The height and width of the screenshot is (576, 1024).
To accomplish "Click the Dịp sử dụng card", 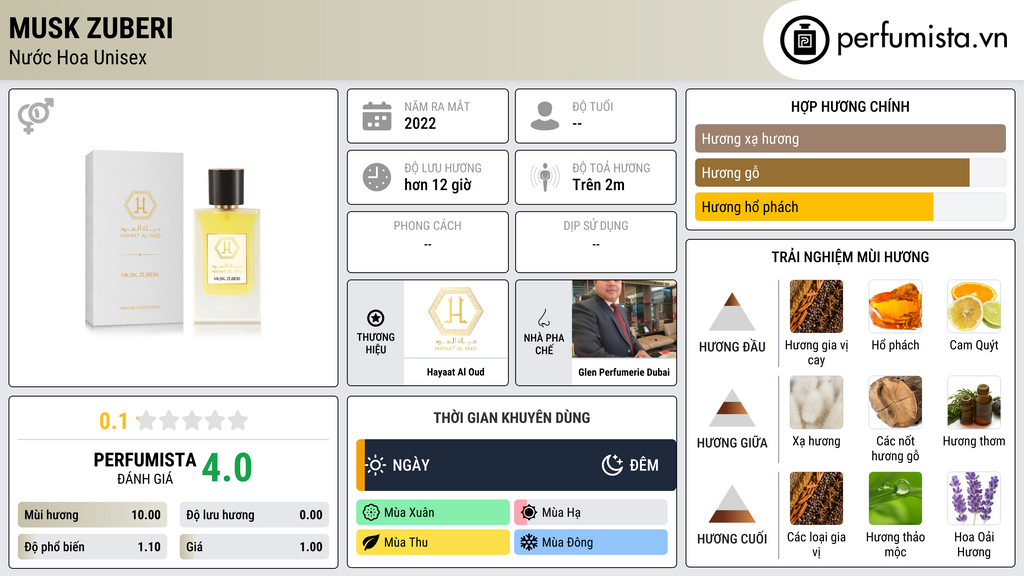I will (596, 242).
